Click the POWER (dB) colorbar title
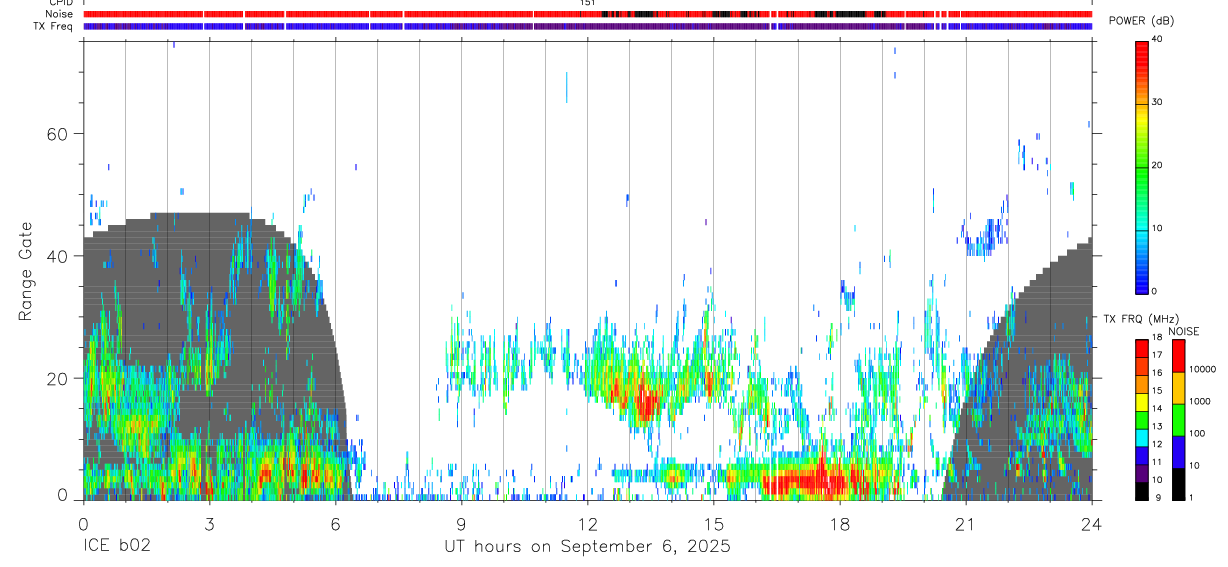The width and height of the screenshot is (1228, 567). tap(1142, 21)
